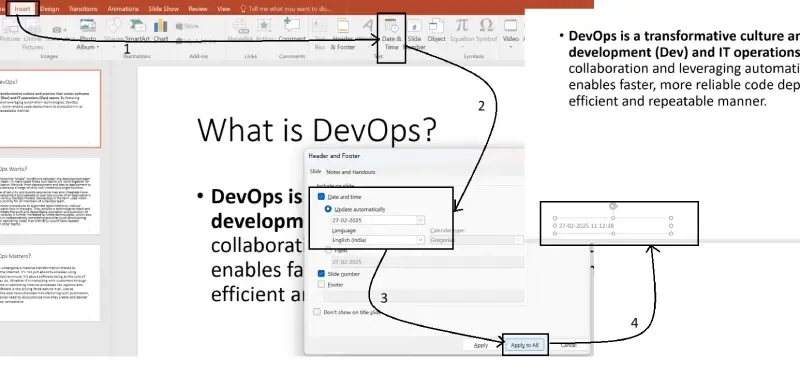
Task: Open the Store add-ins button
Action: coord(187,26)
